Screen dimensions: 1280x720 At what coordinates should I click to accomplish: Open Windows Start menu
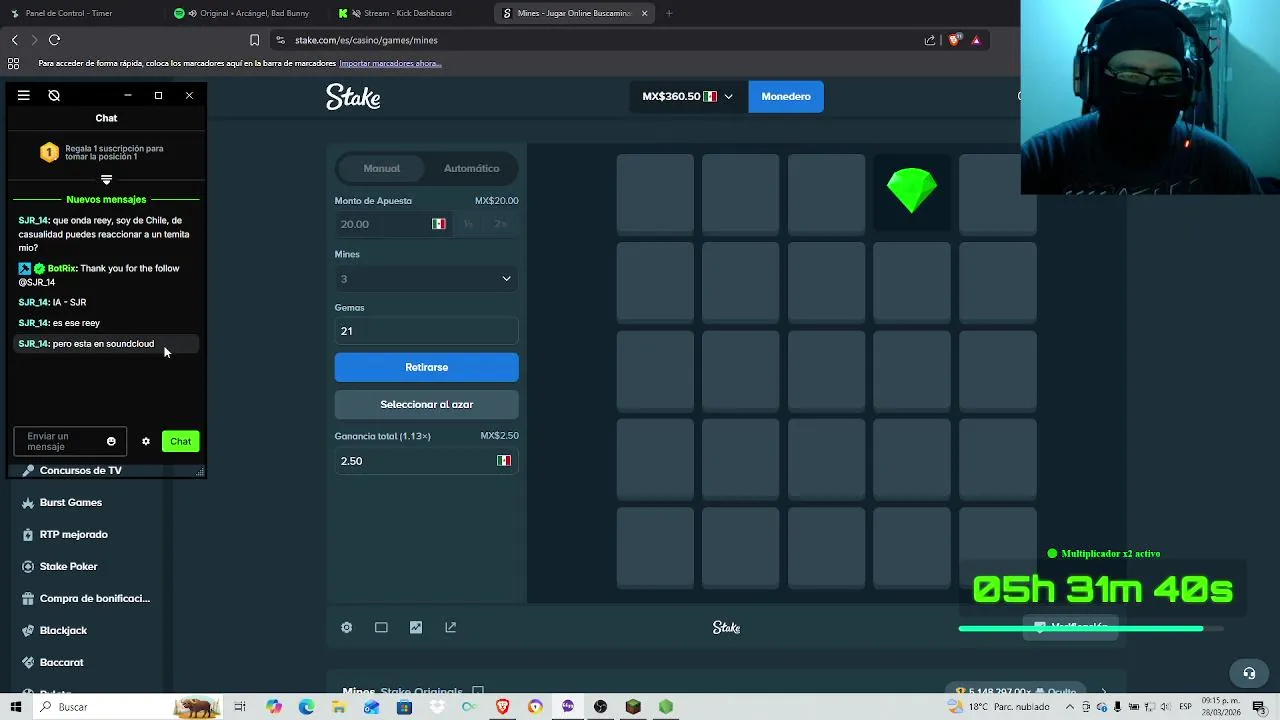click(15, 707)
